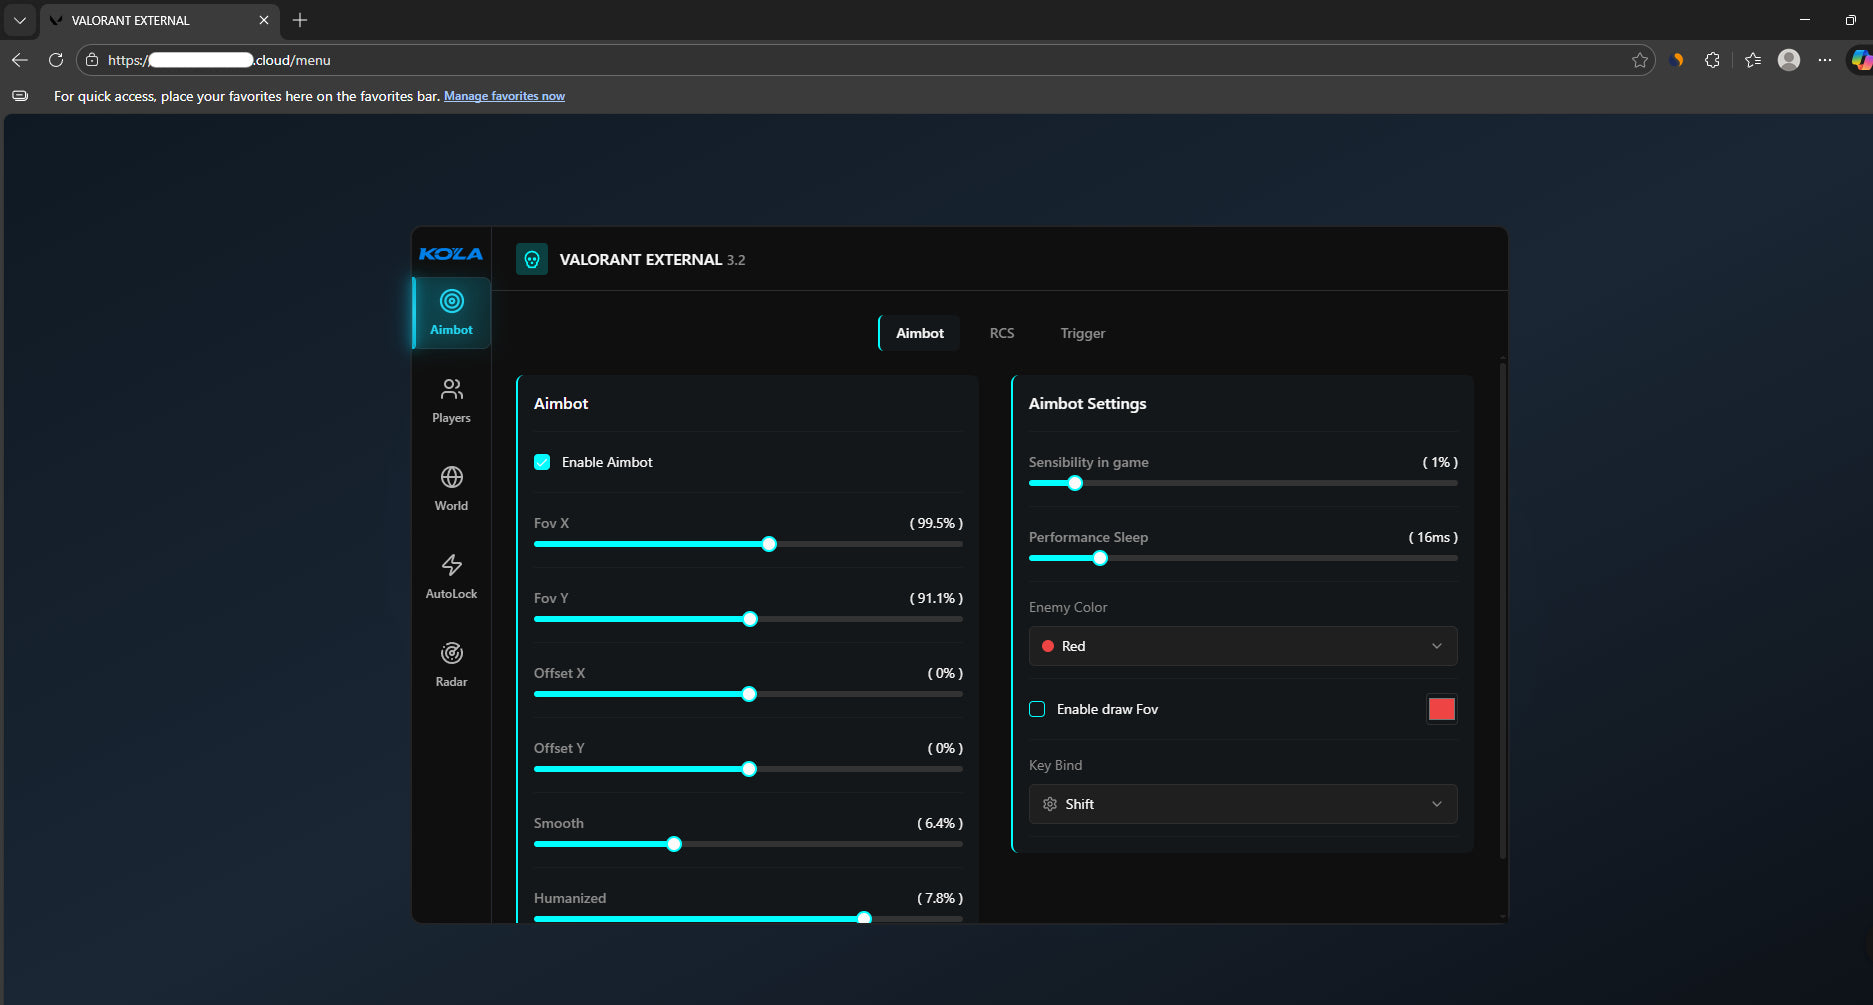
Task: Click the skull icon beside the title
Action: (532, 259)
